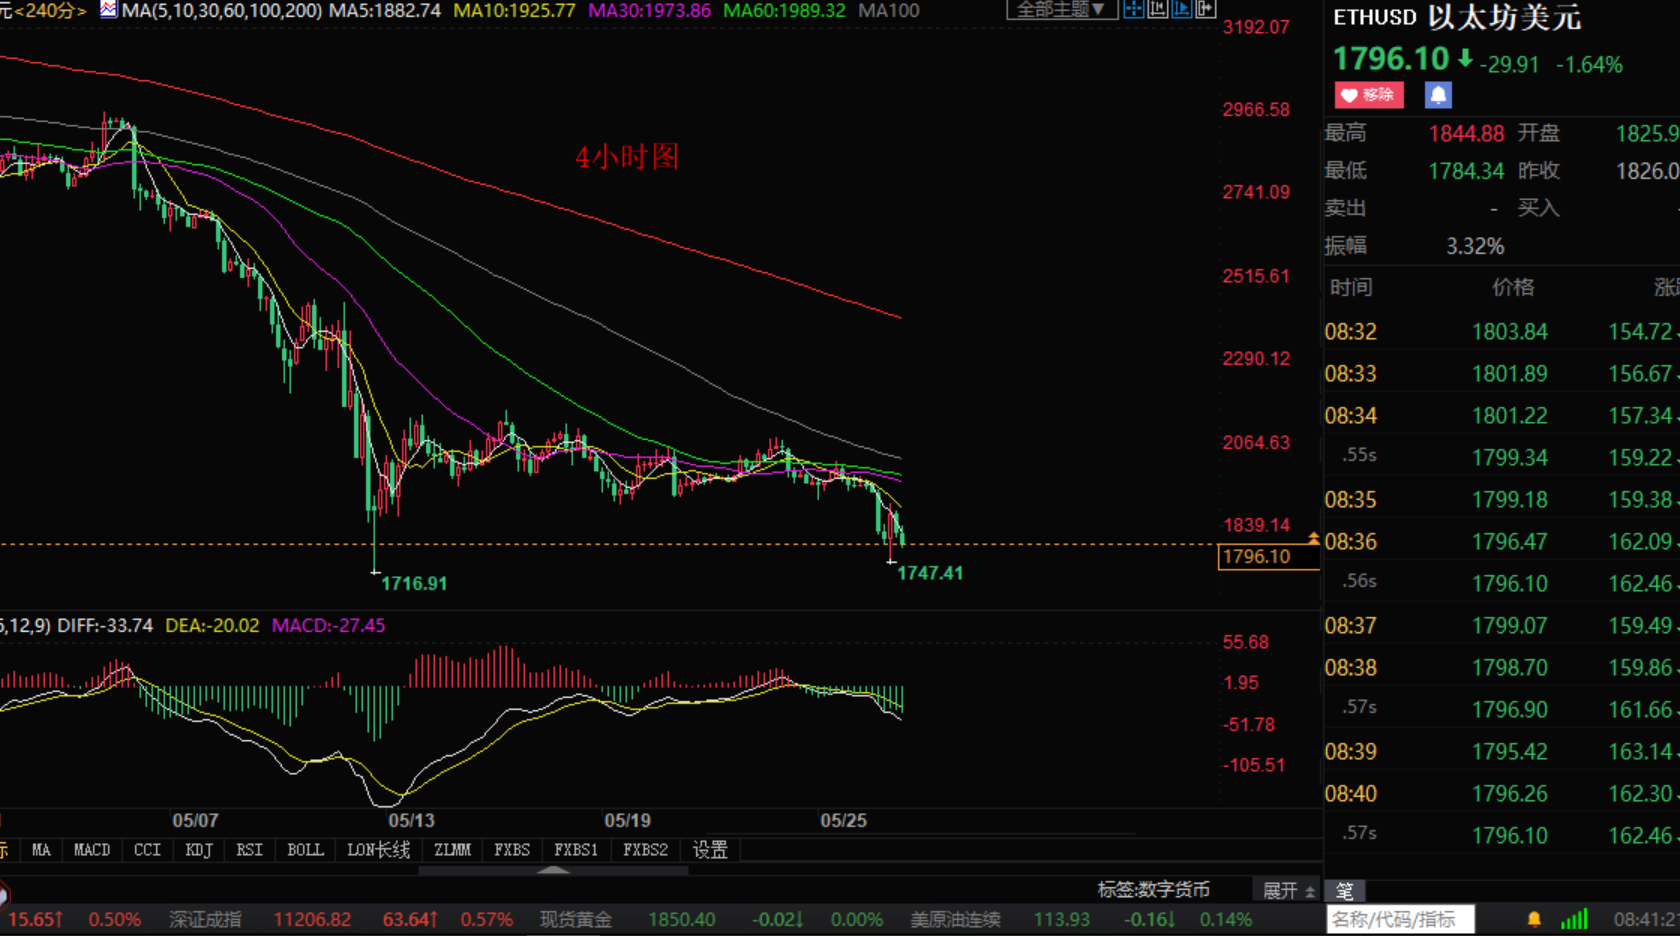Open the 设置 indicator settings
The image size is (1680, 936).
click(710, 850)
